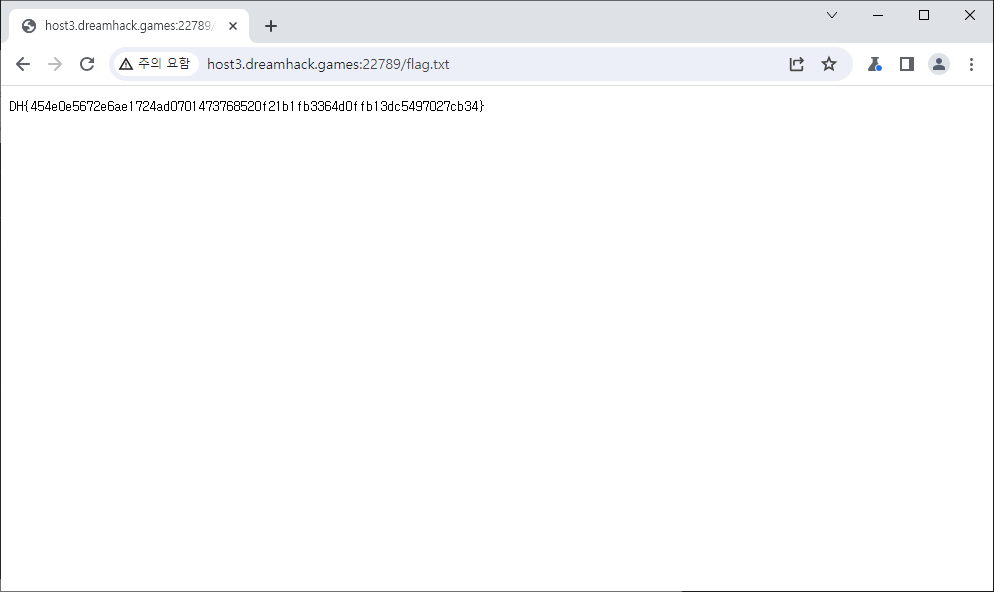Close the host3.dreamhack.games tab
The image size is (994, 592).
click(233, 26)
